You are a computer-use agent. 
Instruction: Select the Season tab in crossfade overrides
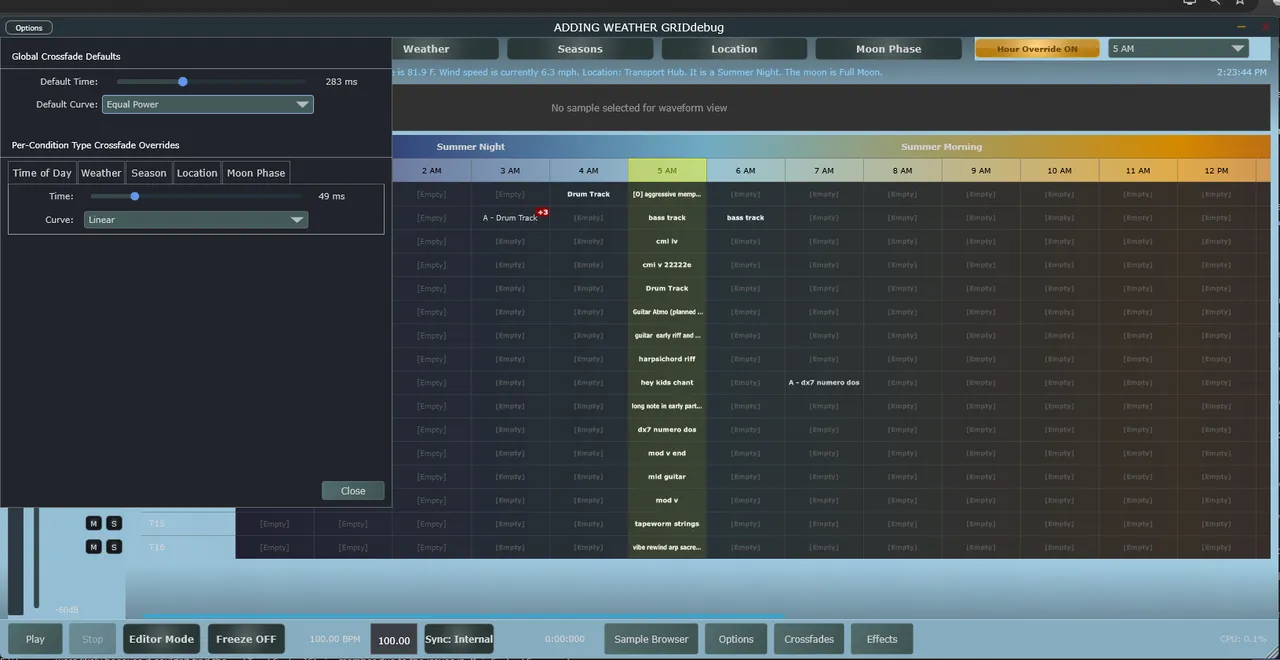(x=149, y=173)
